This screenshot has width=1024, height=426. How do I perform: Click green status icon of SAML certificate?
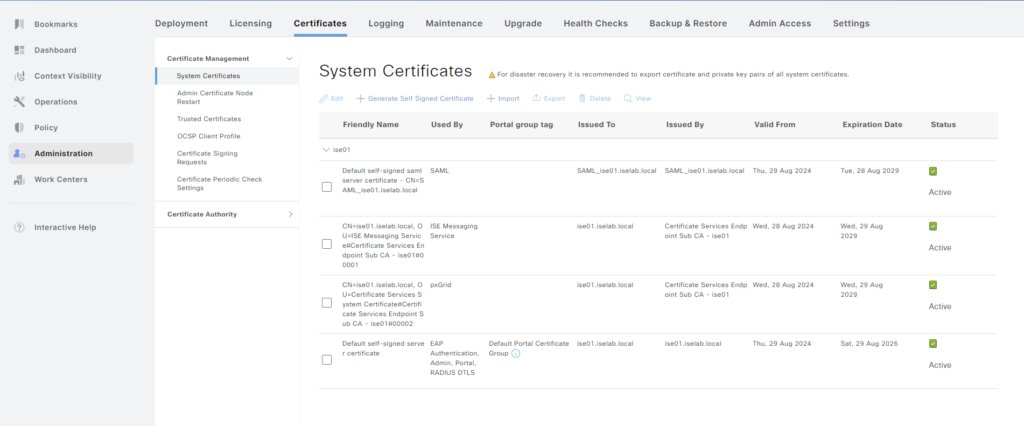[x=933, y=171]
